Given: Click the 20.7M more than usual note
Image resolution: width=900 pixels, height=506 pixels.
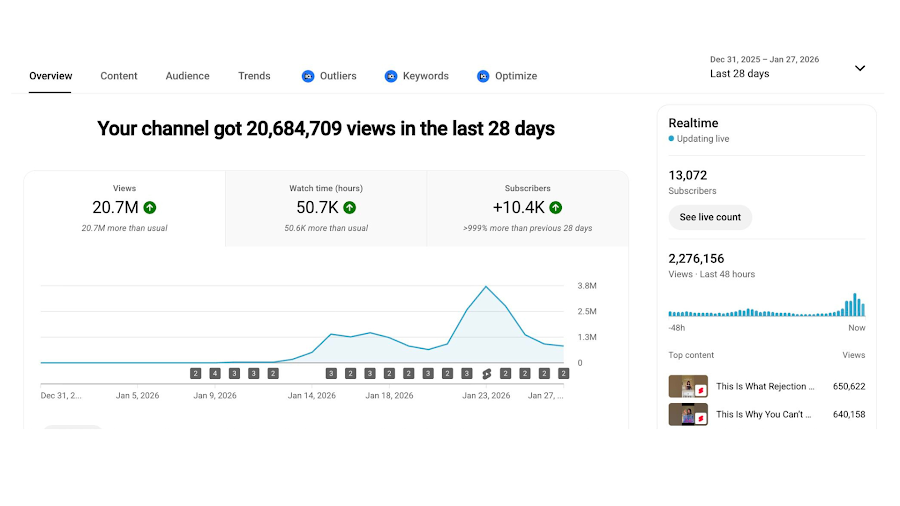Looking at the screenshot, I should click(x=125, y=228).
